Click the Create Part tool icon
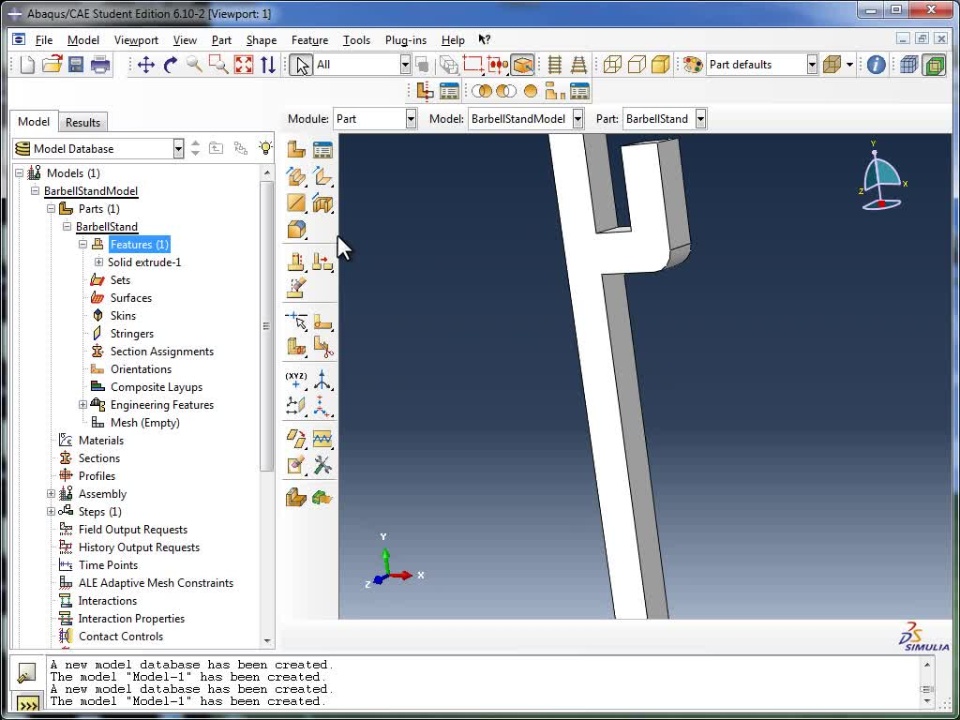This screenshot has width=960, height=720. tap(296, 150)
